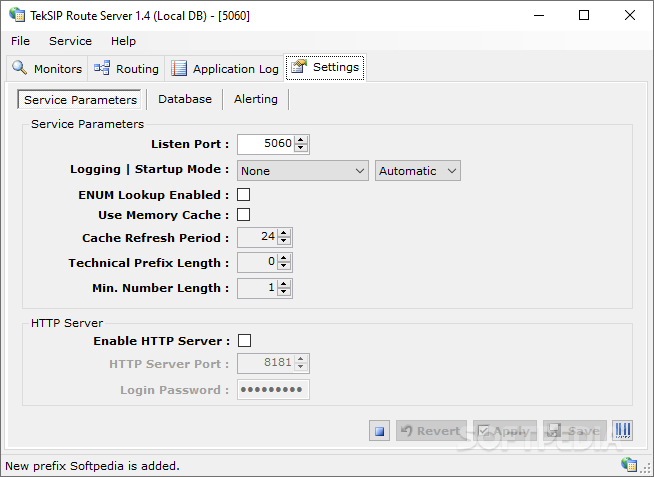Enable the ENUM Lookup Enabled checkbox
654x477 pixels.
pyautogui.click(x=244, y=195)
